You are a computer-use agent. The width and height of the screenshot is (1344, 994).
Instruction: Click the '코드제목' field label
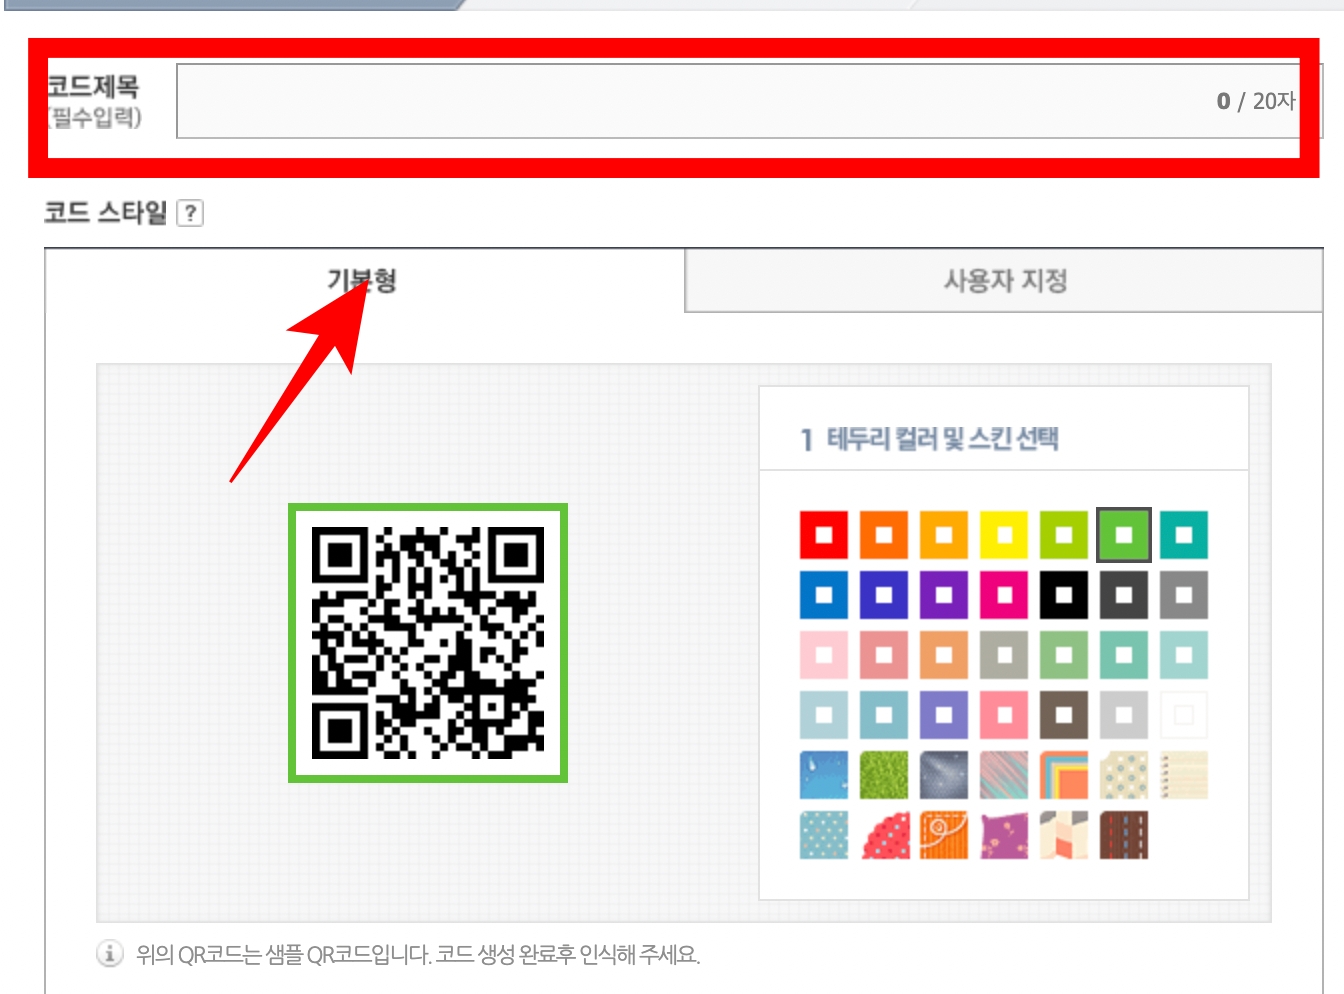point(93,86)
